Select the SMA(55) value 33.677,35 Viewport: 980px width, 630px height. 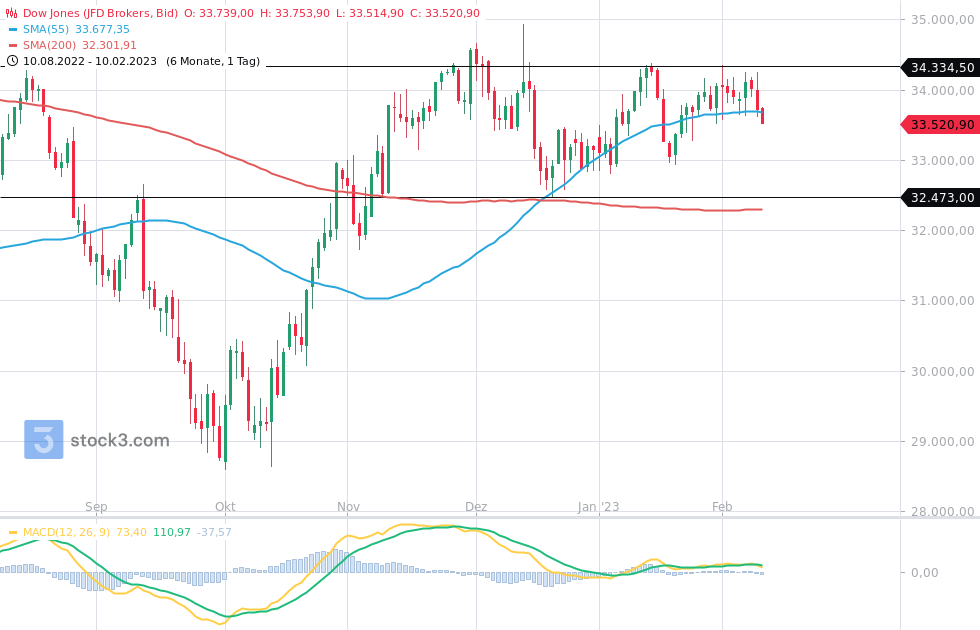102,29
